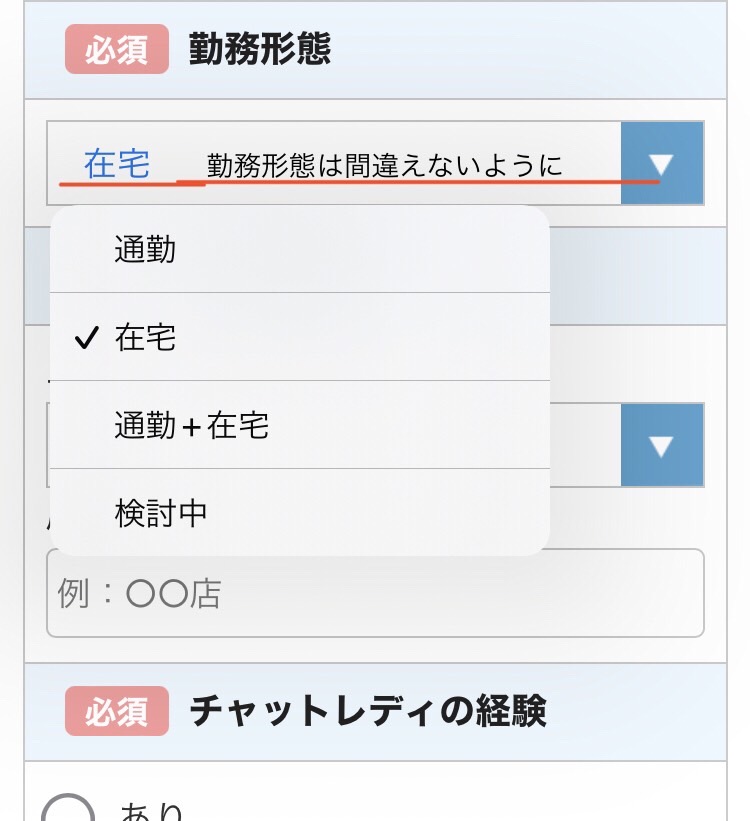Screen dimensions: 750x821
Task: Click the チャットレディの経験 section heading
Action: [x=367, y=711]
